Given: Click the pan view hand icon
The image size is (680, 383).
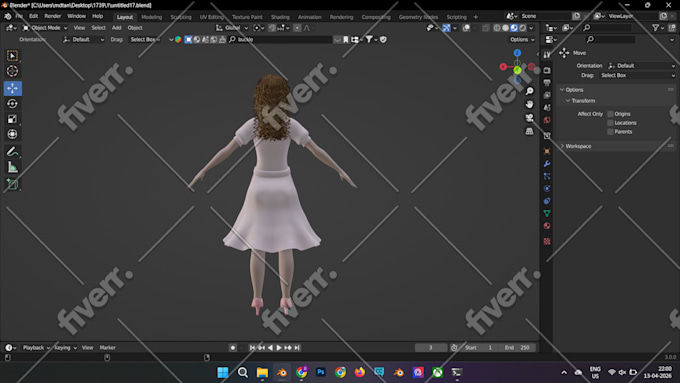Looking at the screenshot, I should (x=530, y=105).
